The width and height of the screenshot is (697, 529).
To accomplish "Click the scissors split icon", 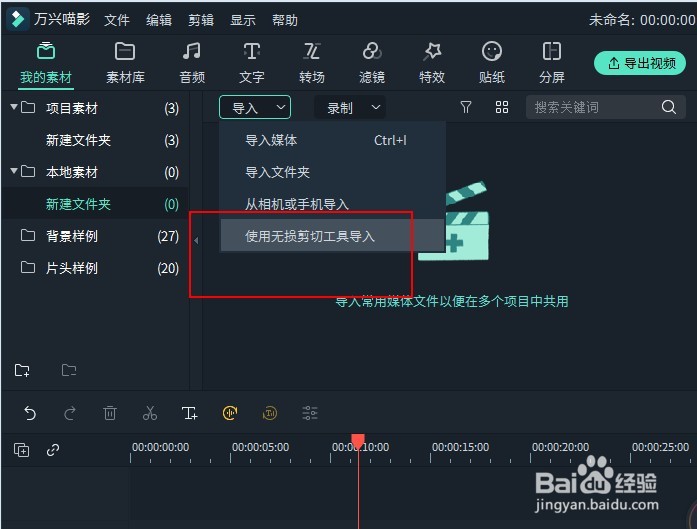I will [x=150, y=413].
